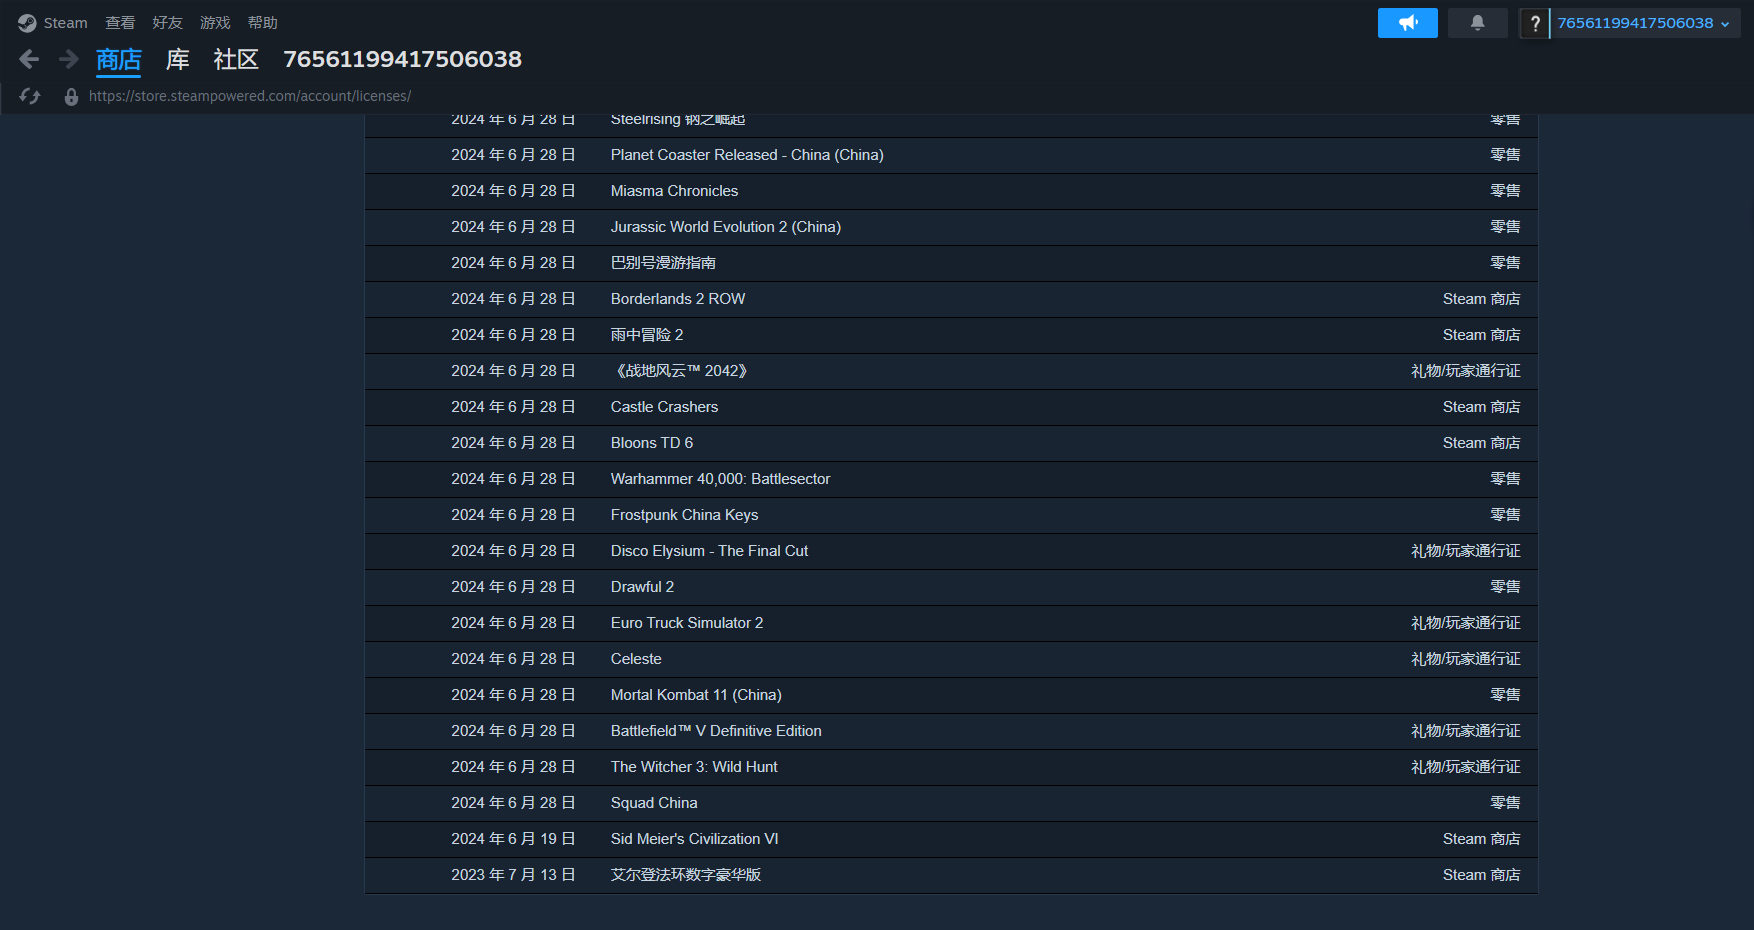Open the 帮助 menu
1754x930 pixels.
pos(263,23)
